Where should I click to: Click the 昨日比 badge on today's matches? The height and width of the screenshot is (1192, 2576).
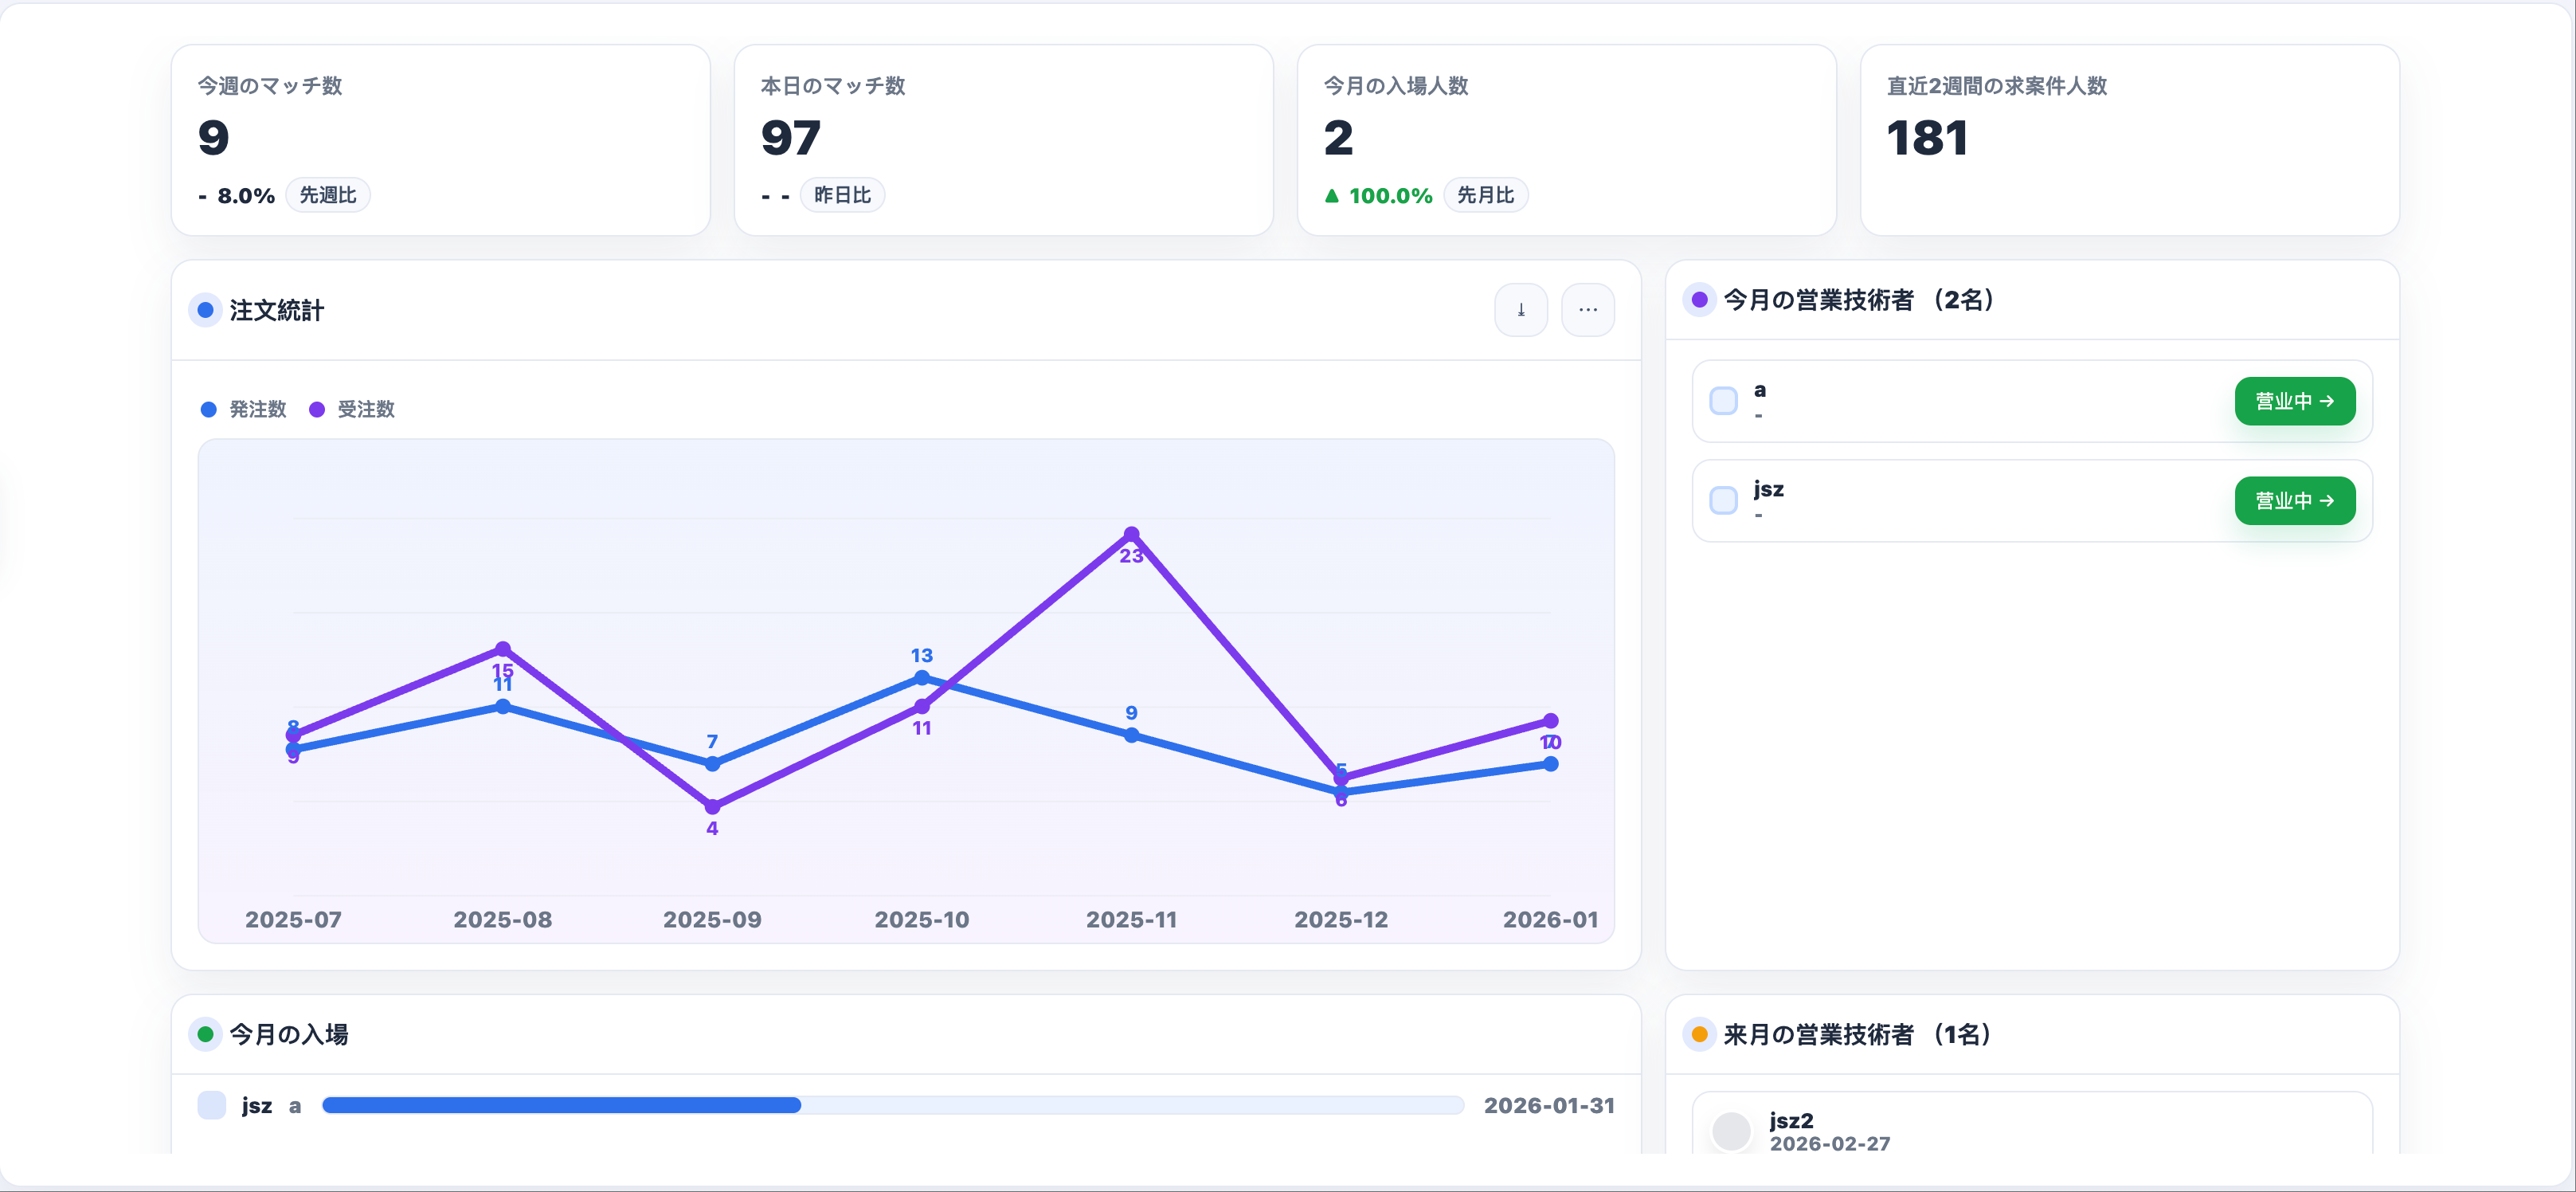(x=842, y=195)
